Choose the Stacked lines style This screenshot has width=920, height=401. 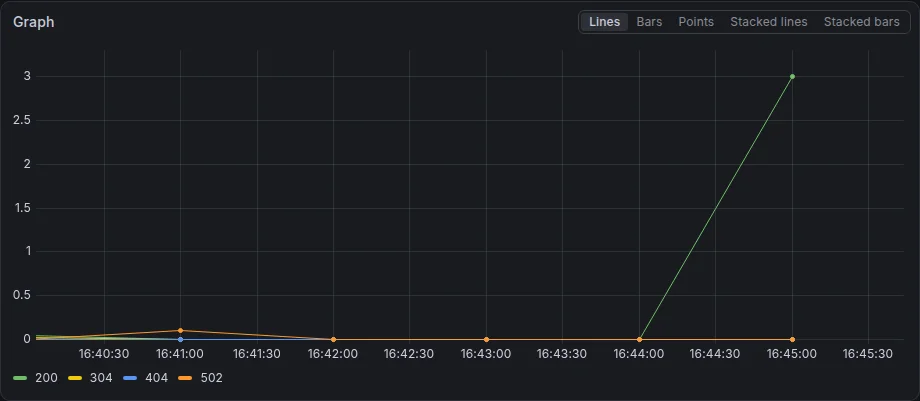tap(769, 22)
